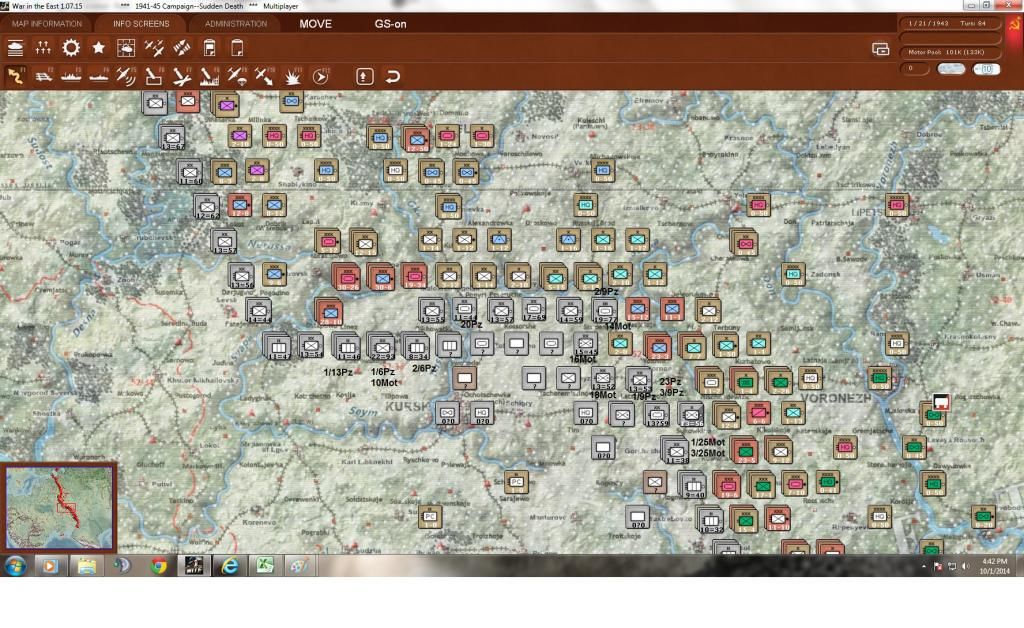1024x628 pixels.
Task: Click the weather layers icon in toolbar
Action: point(15,48)
